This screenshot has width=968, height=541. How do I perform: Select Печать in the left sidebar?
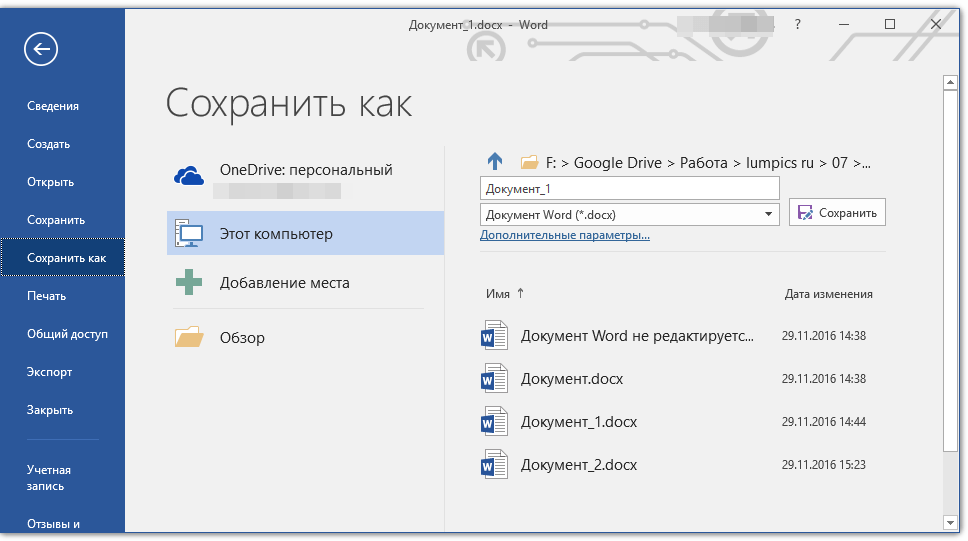point(46,296)
